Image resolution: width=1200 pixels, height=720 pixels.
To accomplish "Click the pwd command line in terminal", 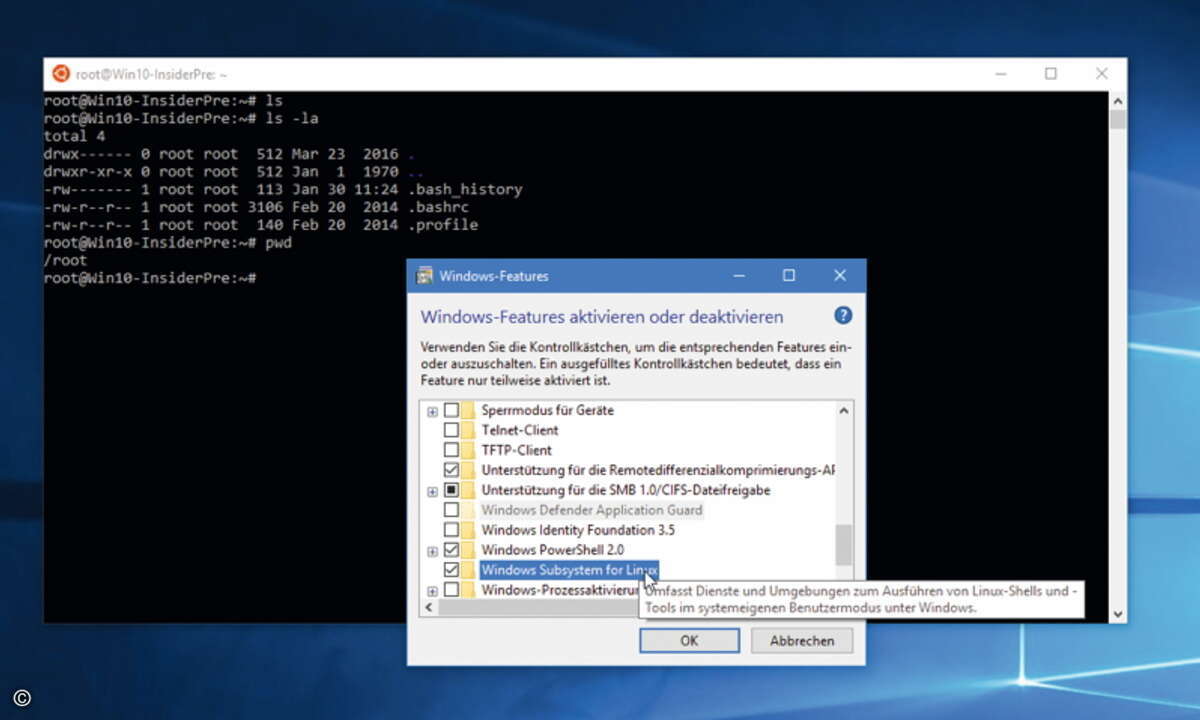I will coord(167,243).
